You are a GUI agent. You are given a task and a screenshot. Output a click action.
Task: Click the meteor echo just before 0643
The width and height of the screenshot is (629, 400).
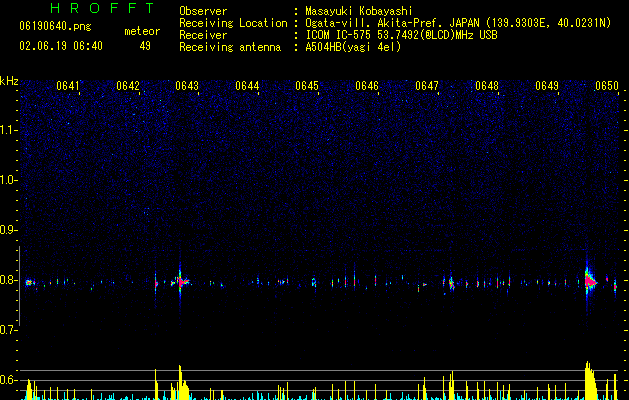point(181,282)
